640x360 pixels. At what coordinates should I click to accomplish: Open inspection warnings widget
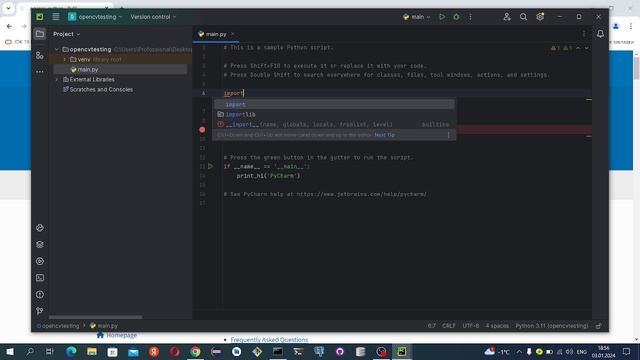(562, 48)
